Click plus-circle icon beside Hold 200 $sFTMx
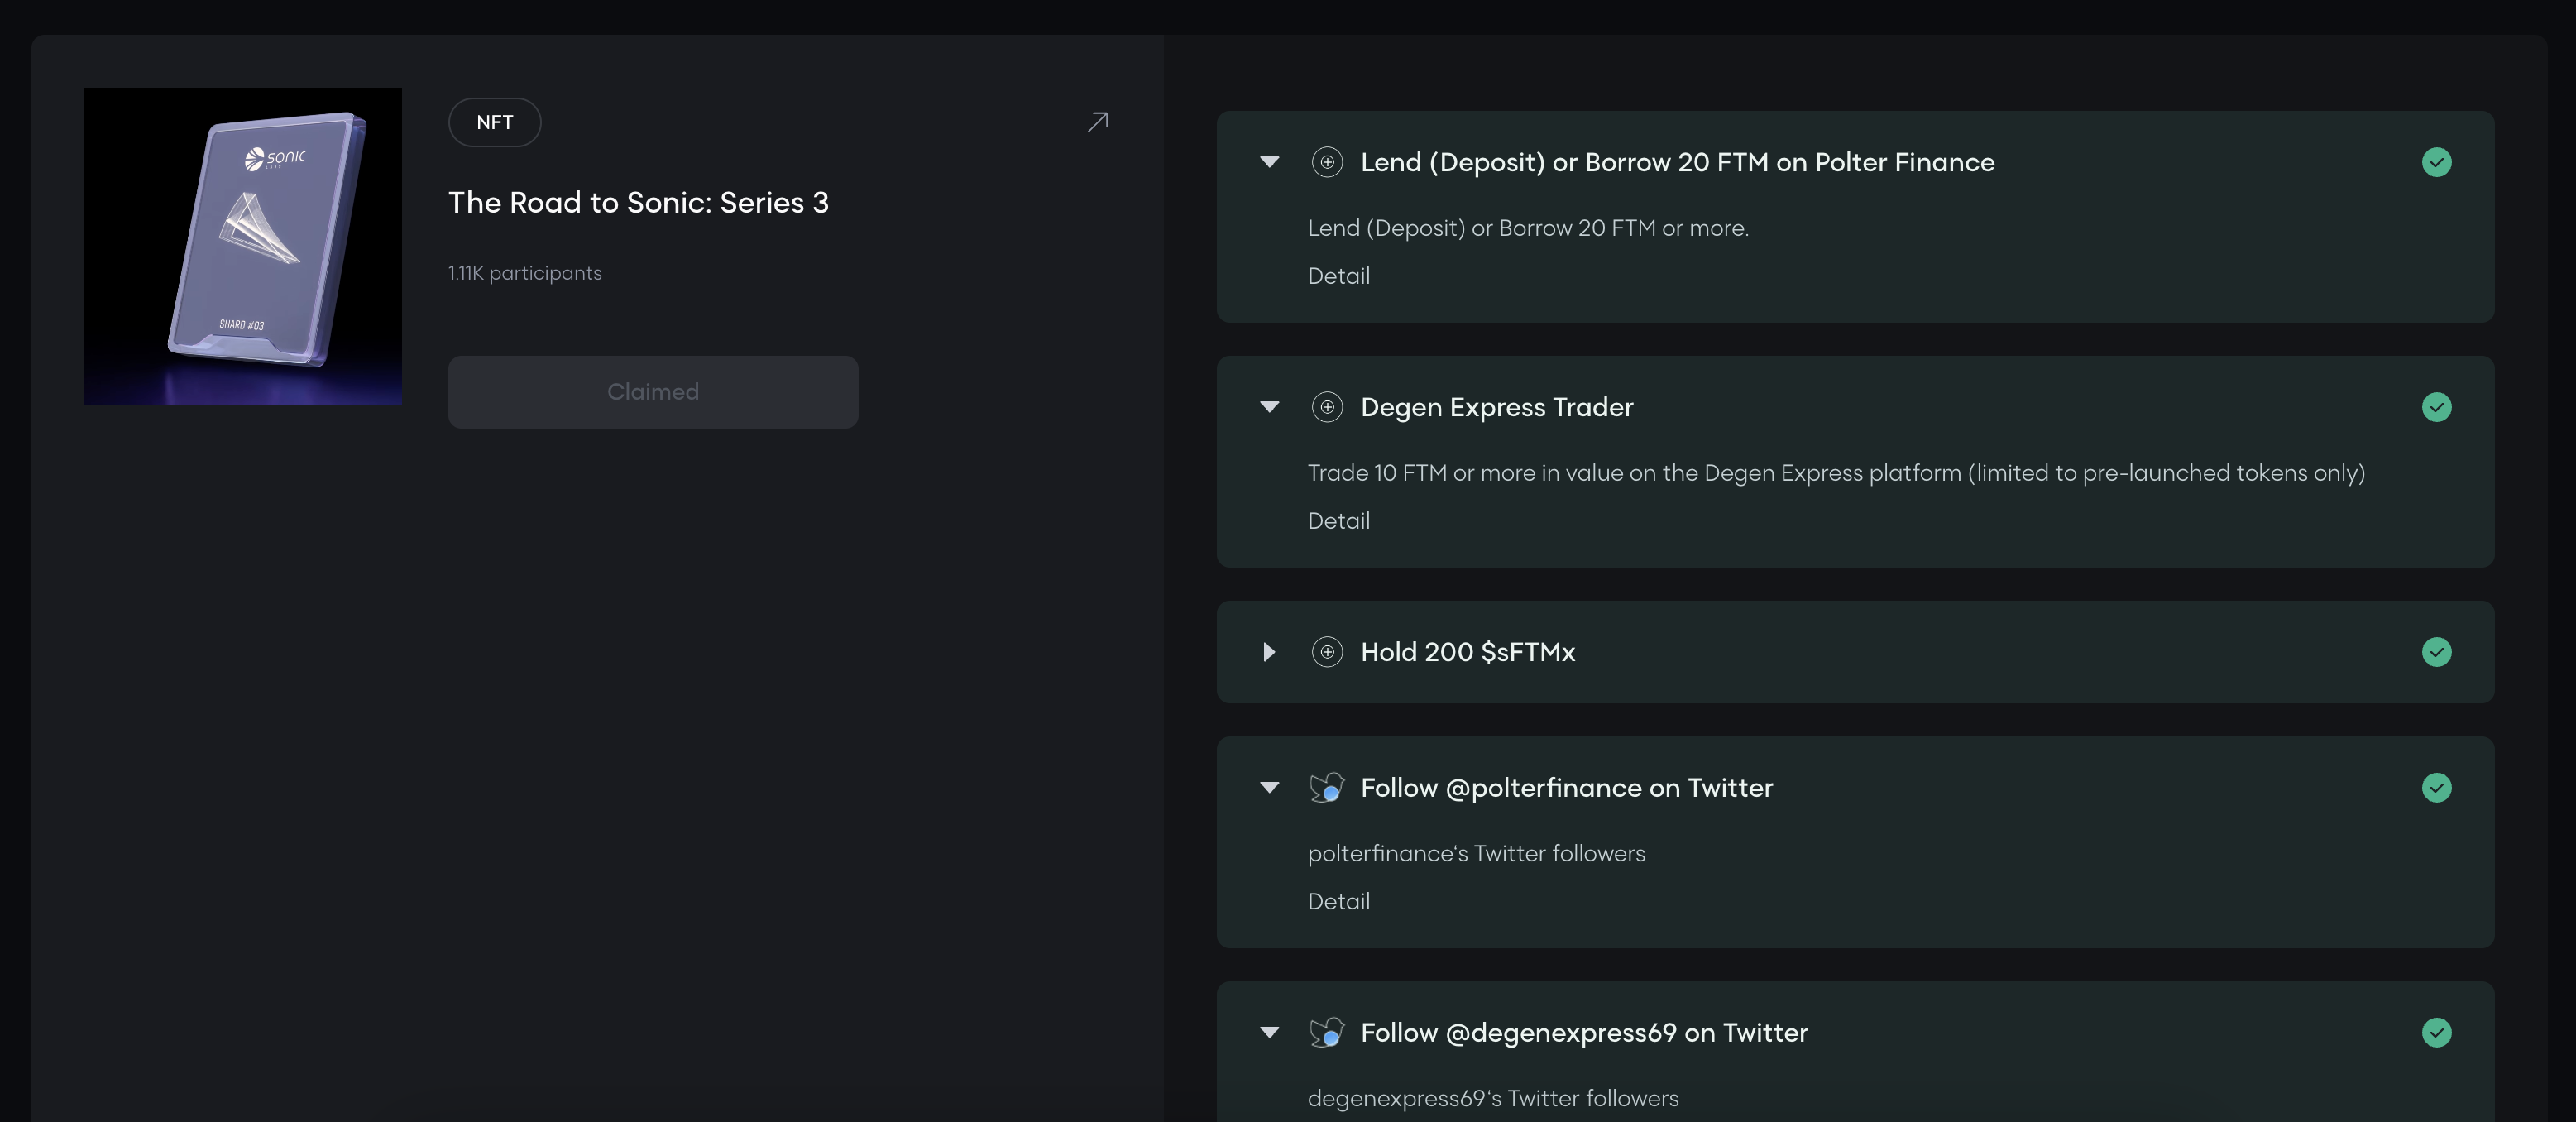This screenshot has width=2576, height=1122. 1326,652
